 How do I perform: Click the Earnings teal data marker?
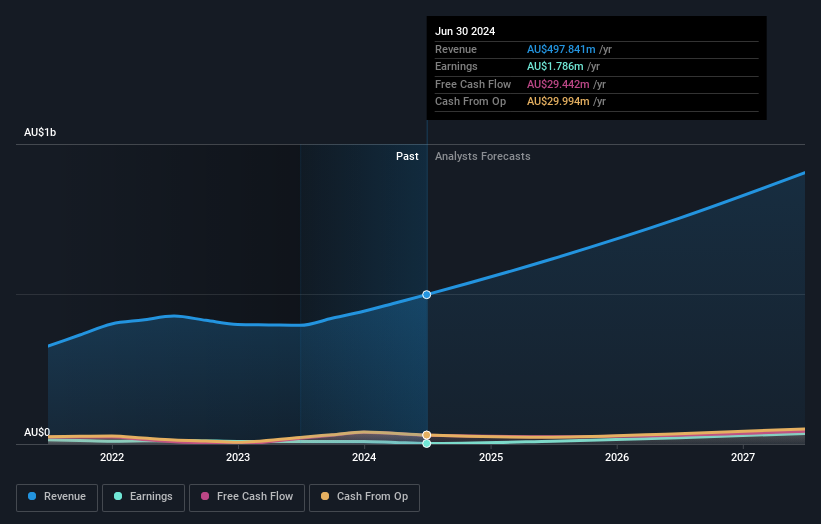click(x=427, y=443)
